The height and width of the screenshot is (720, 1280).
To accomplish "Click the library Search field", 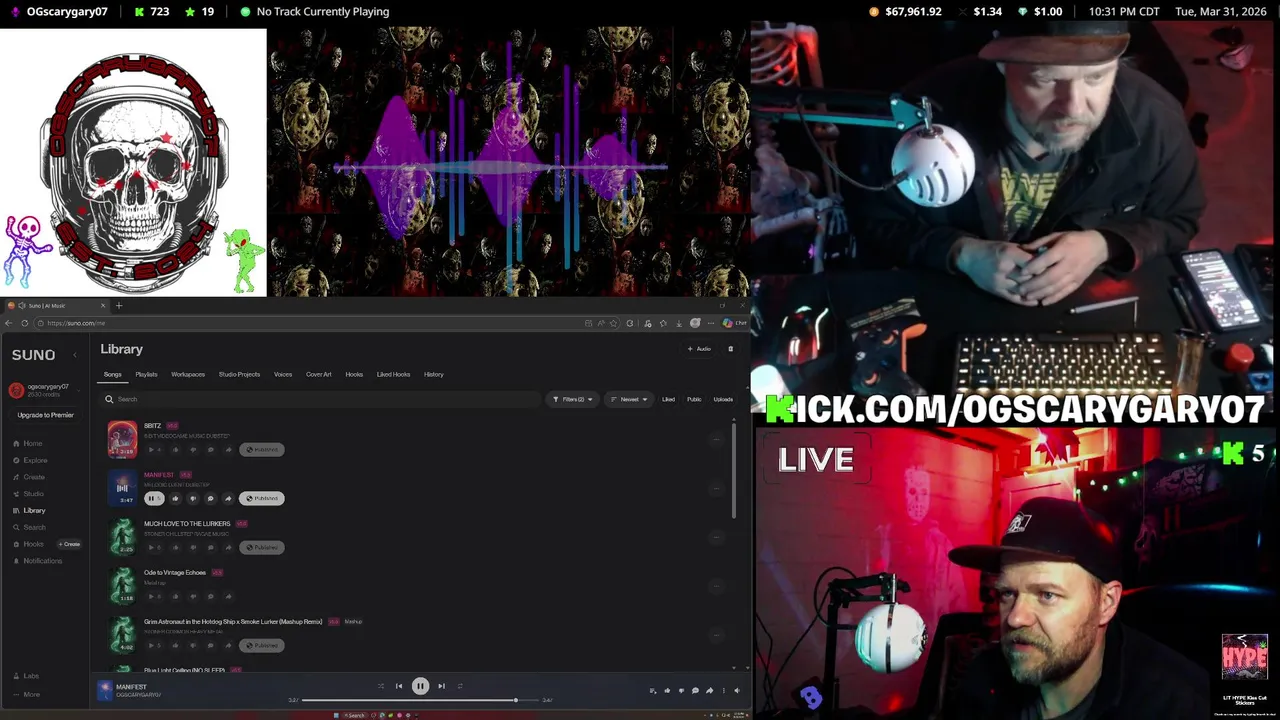I will [x=320, y=399].
